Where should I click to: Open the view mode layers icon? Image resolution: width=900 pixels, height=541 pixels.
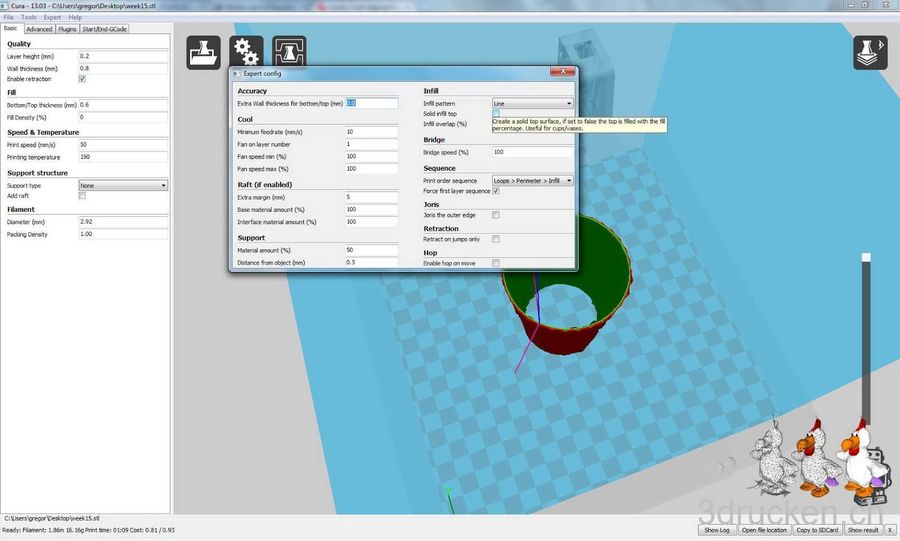(x=870, y=53)
